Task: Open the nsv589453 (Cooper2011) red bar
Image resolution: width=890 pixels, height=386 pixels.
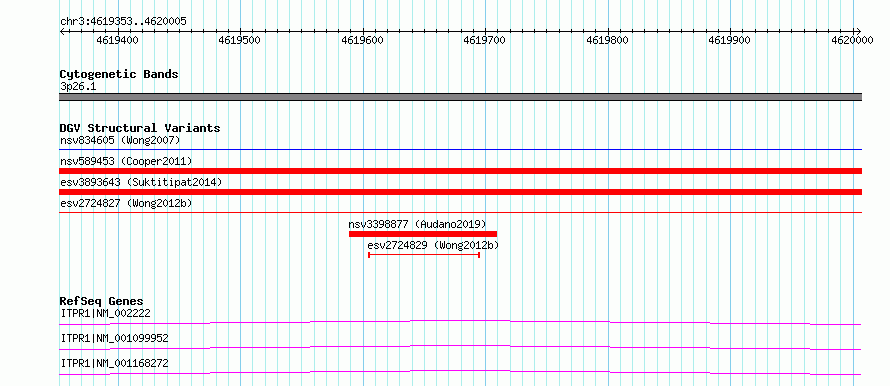Action: 460,171
